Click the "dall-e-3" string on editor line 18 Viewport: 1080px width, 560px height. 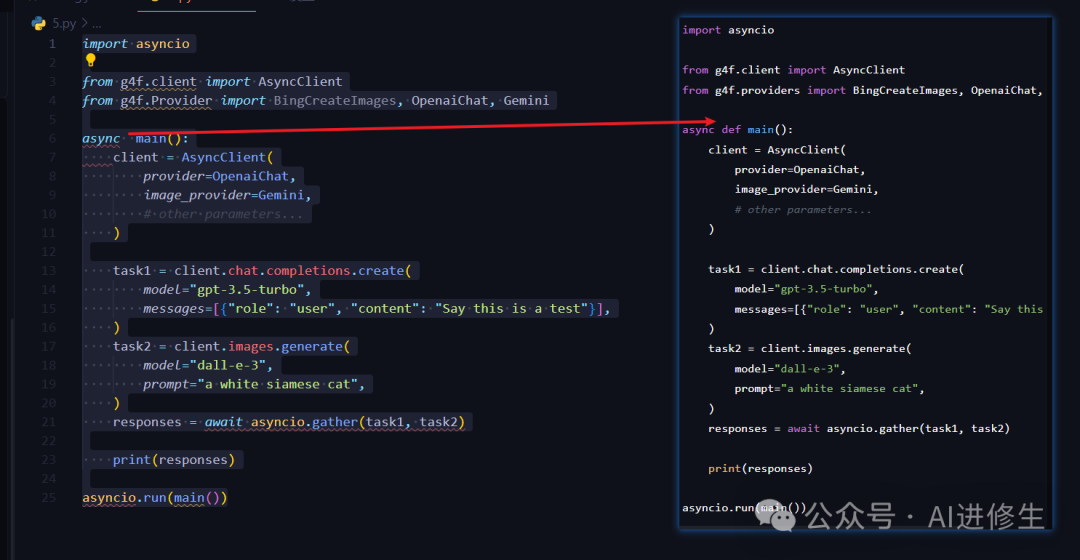pos(227,365)
